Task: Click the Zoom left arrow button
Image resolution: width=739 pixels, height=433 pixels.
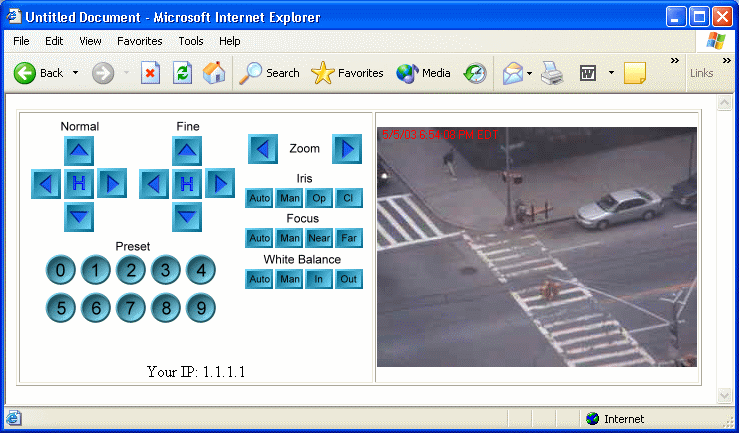Action: coord(262,149)
